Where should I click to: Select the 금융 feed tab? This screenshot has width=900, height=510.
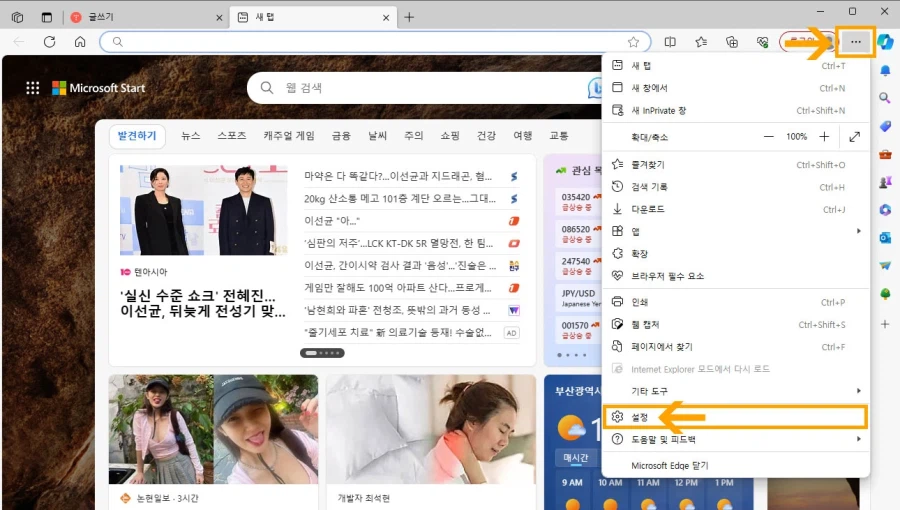(x=341, y=136)
